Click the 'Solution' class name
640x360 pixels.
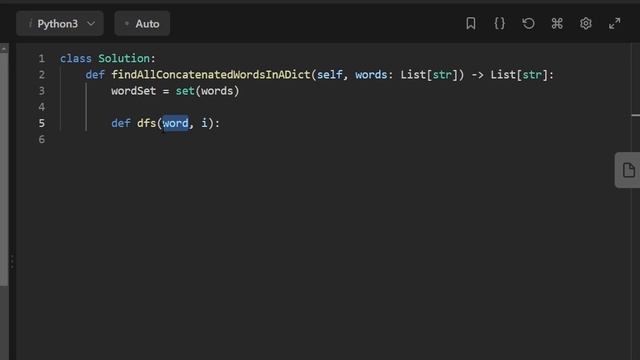(x=124, y=58)
